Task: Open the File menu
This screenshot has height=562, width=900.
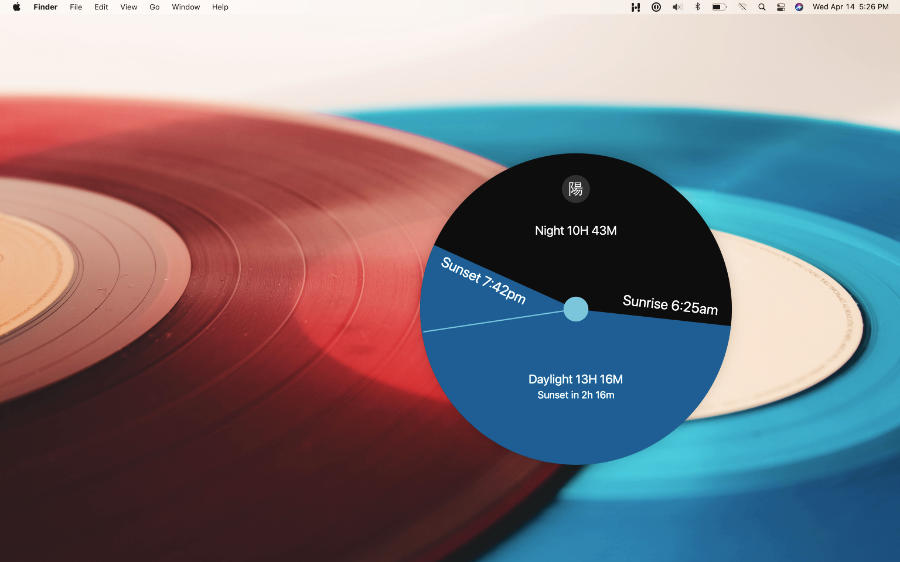Action: tap(76, 7)
